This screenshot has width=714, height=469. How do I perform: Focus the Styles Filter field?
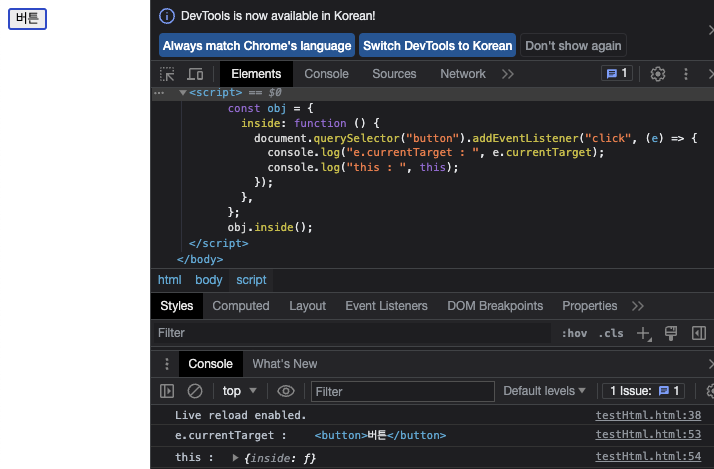tap(352, 333)
